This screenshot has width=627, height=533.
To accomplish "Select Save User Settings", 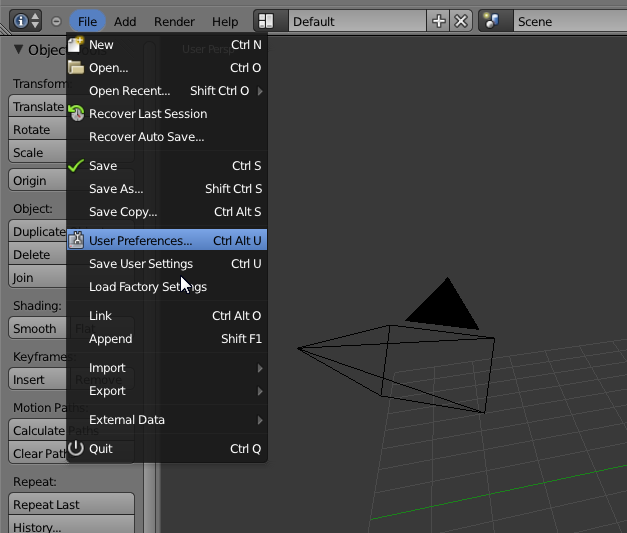I will [167, 264].
